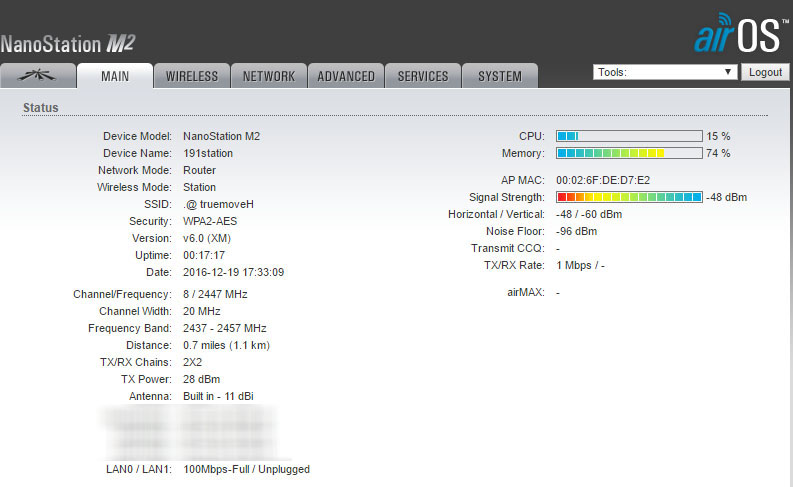Select the Frequency Band value 2437 - 2457 MHz
793x487 pixels.
pyautogui.click(x=225, y=328)
